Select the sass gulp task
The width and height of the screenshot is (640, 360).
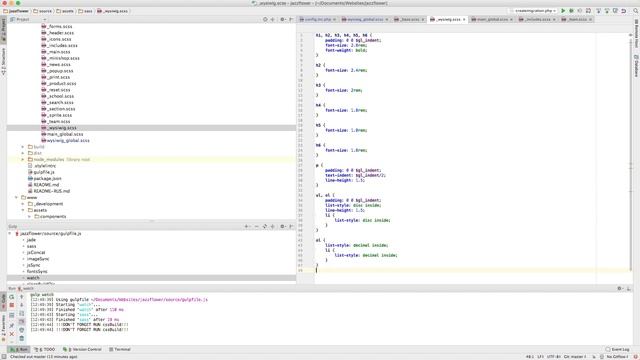(x=31, y=246)
